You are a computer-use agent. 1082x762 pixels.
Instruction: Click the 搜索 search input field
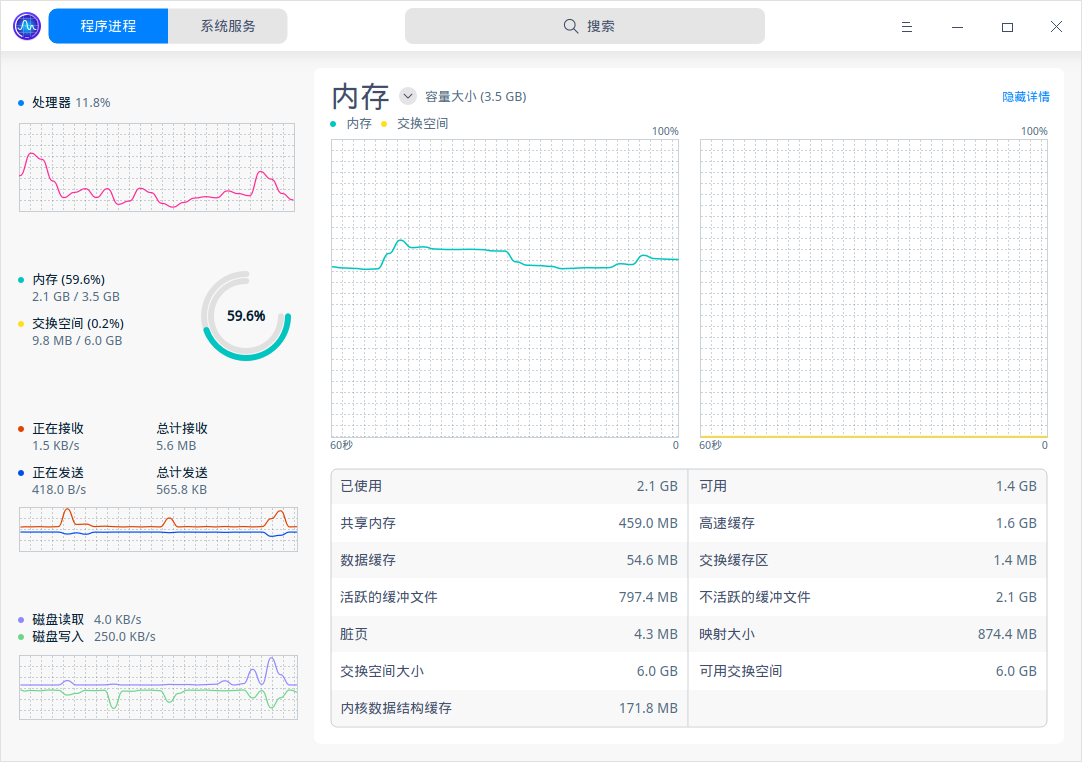585,26
